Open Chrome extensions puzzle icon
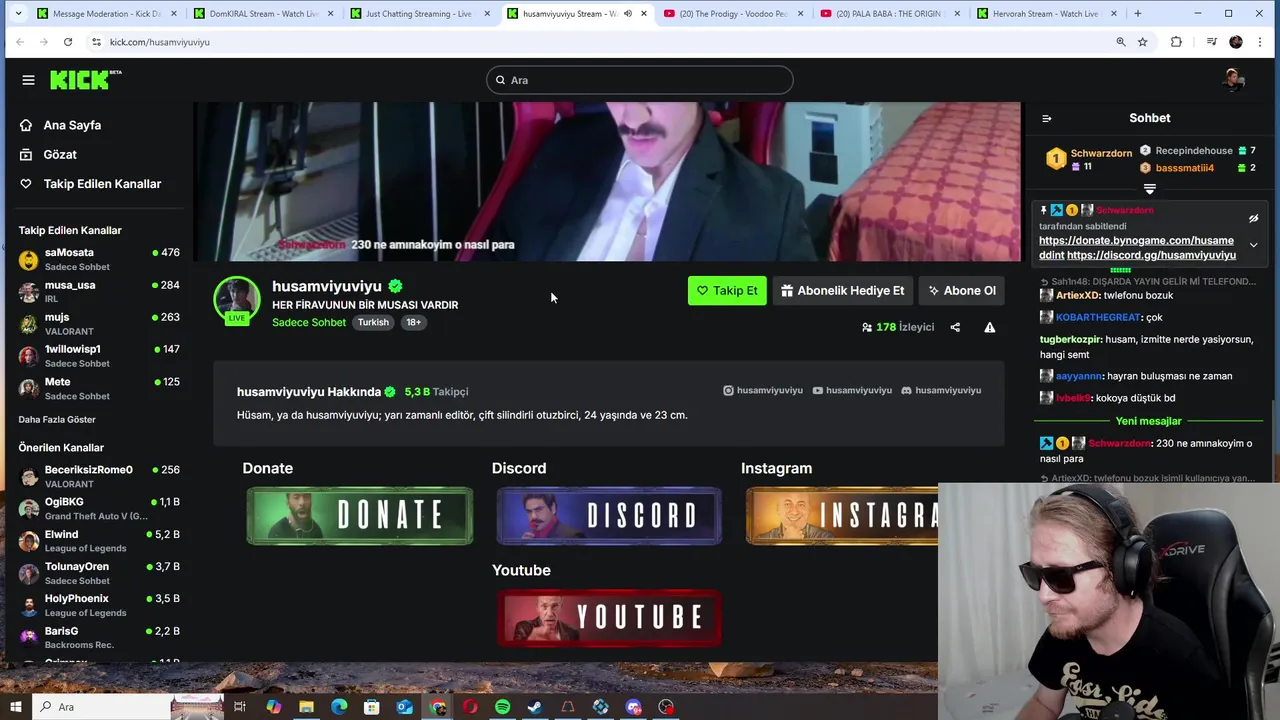This screenshot has width=1280, height=720. point(1176,42)
